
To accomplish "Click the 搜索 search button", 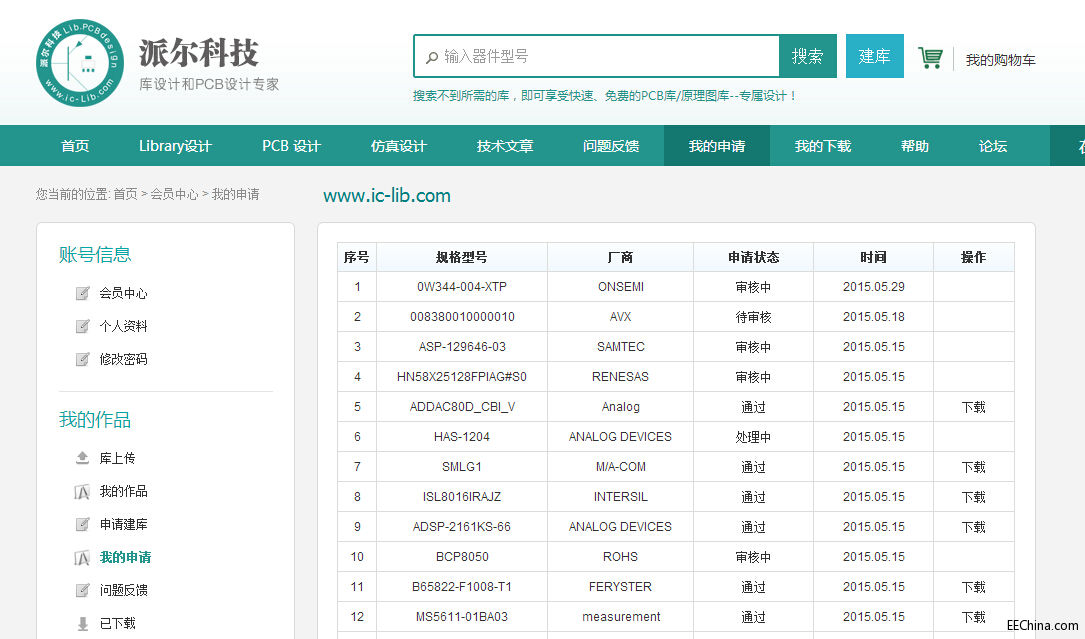I will (808, 56).
